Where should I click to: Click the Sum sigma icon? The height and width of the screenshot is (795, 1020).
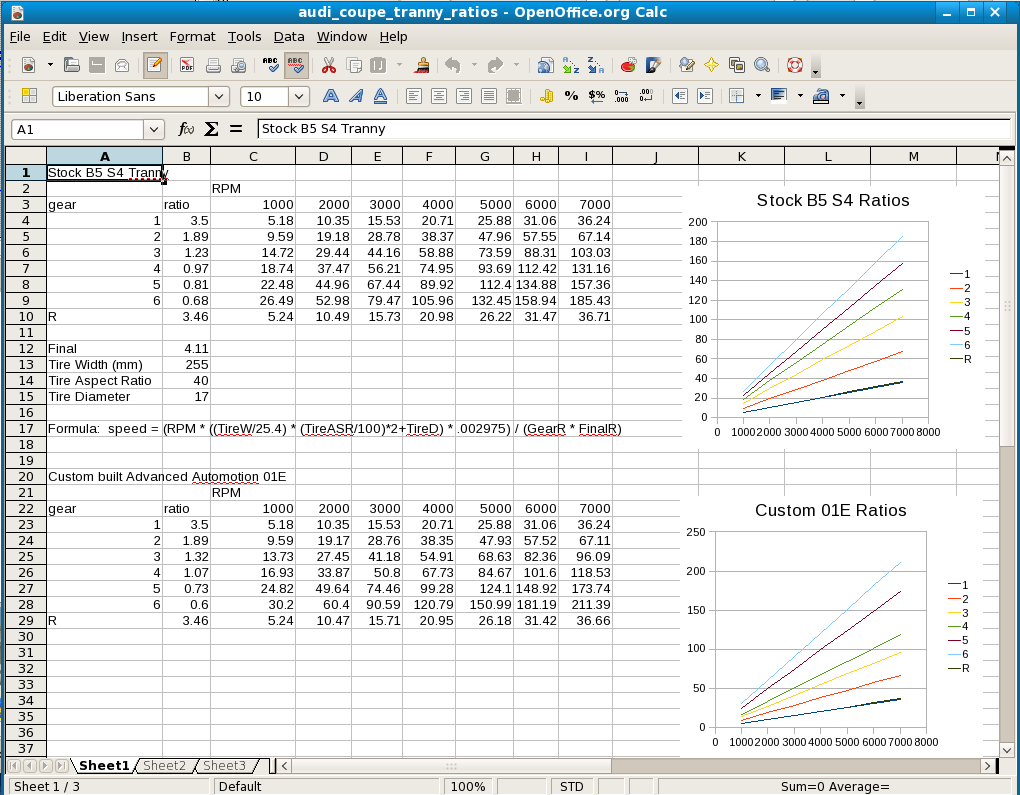211,129
